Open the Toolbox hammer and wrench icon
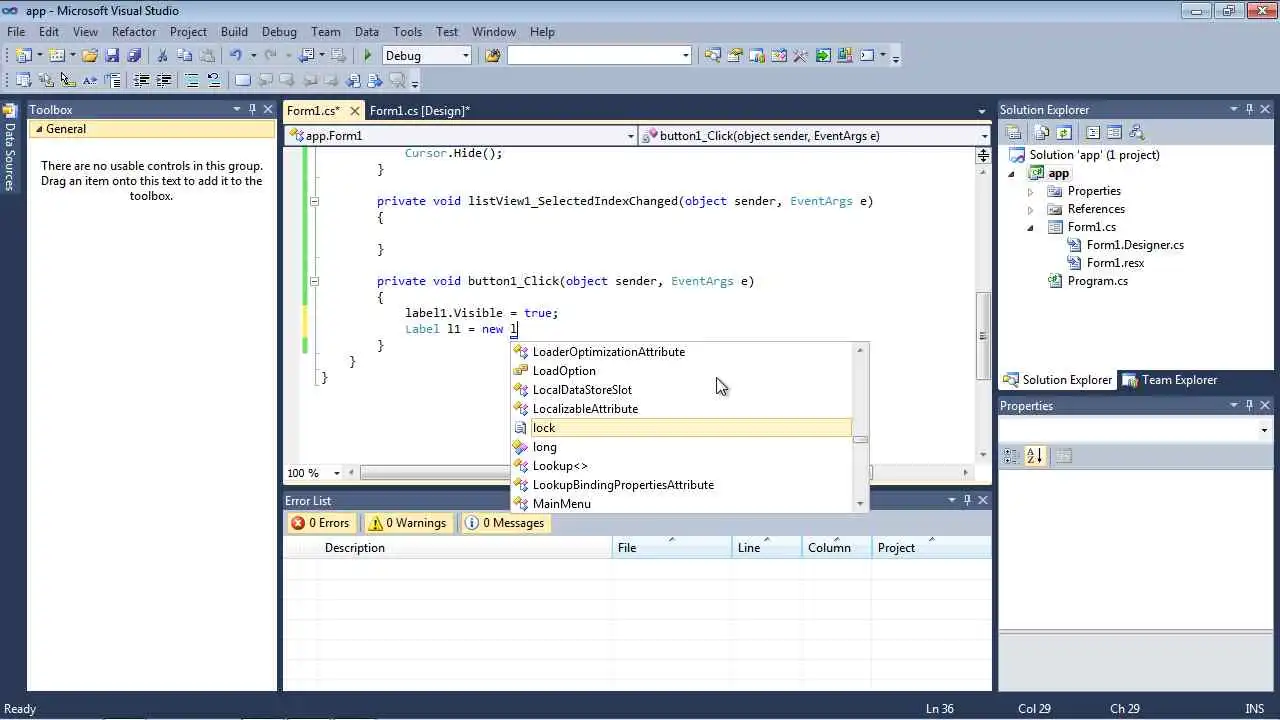The image size is (1280, 720). 800,56
